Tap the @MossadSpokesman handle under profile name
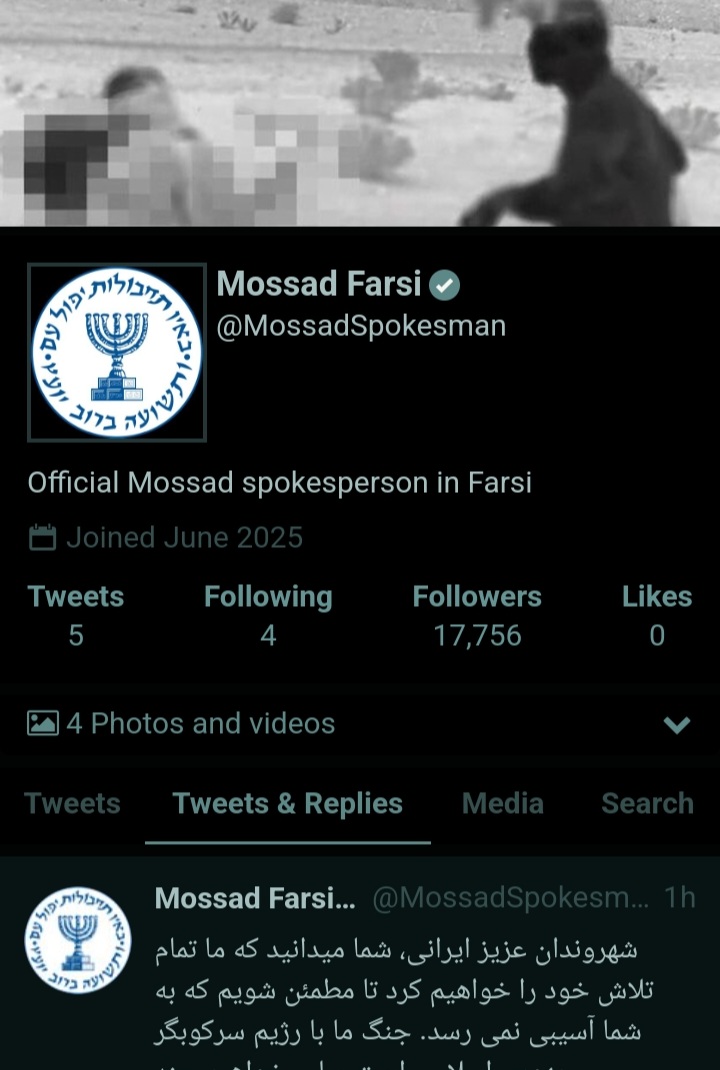 pyautogui.click(x=361, y=326)
